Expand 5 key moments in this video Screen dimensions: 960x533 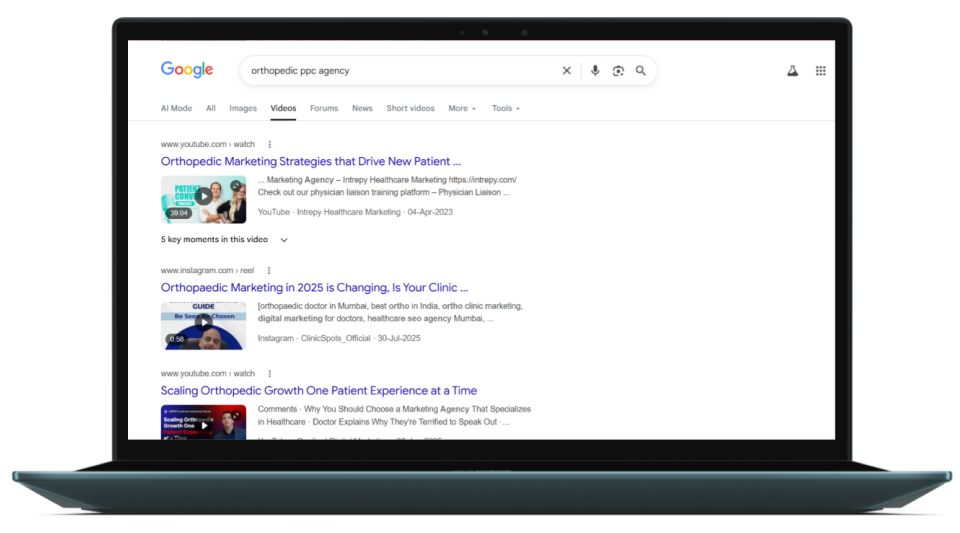224,240
